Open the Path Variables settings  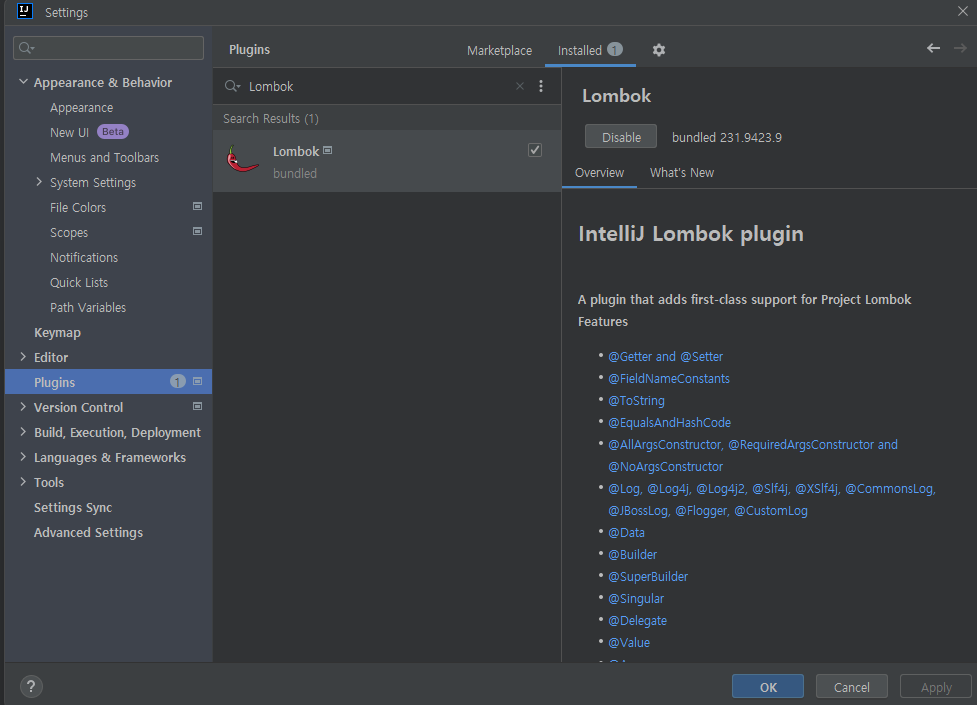[88, 307]
